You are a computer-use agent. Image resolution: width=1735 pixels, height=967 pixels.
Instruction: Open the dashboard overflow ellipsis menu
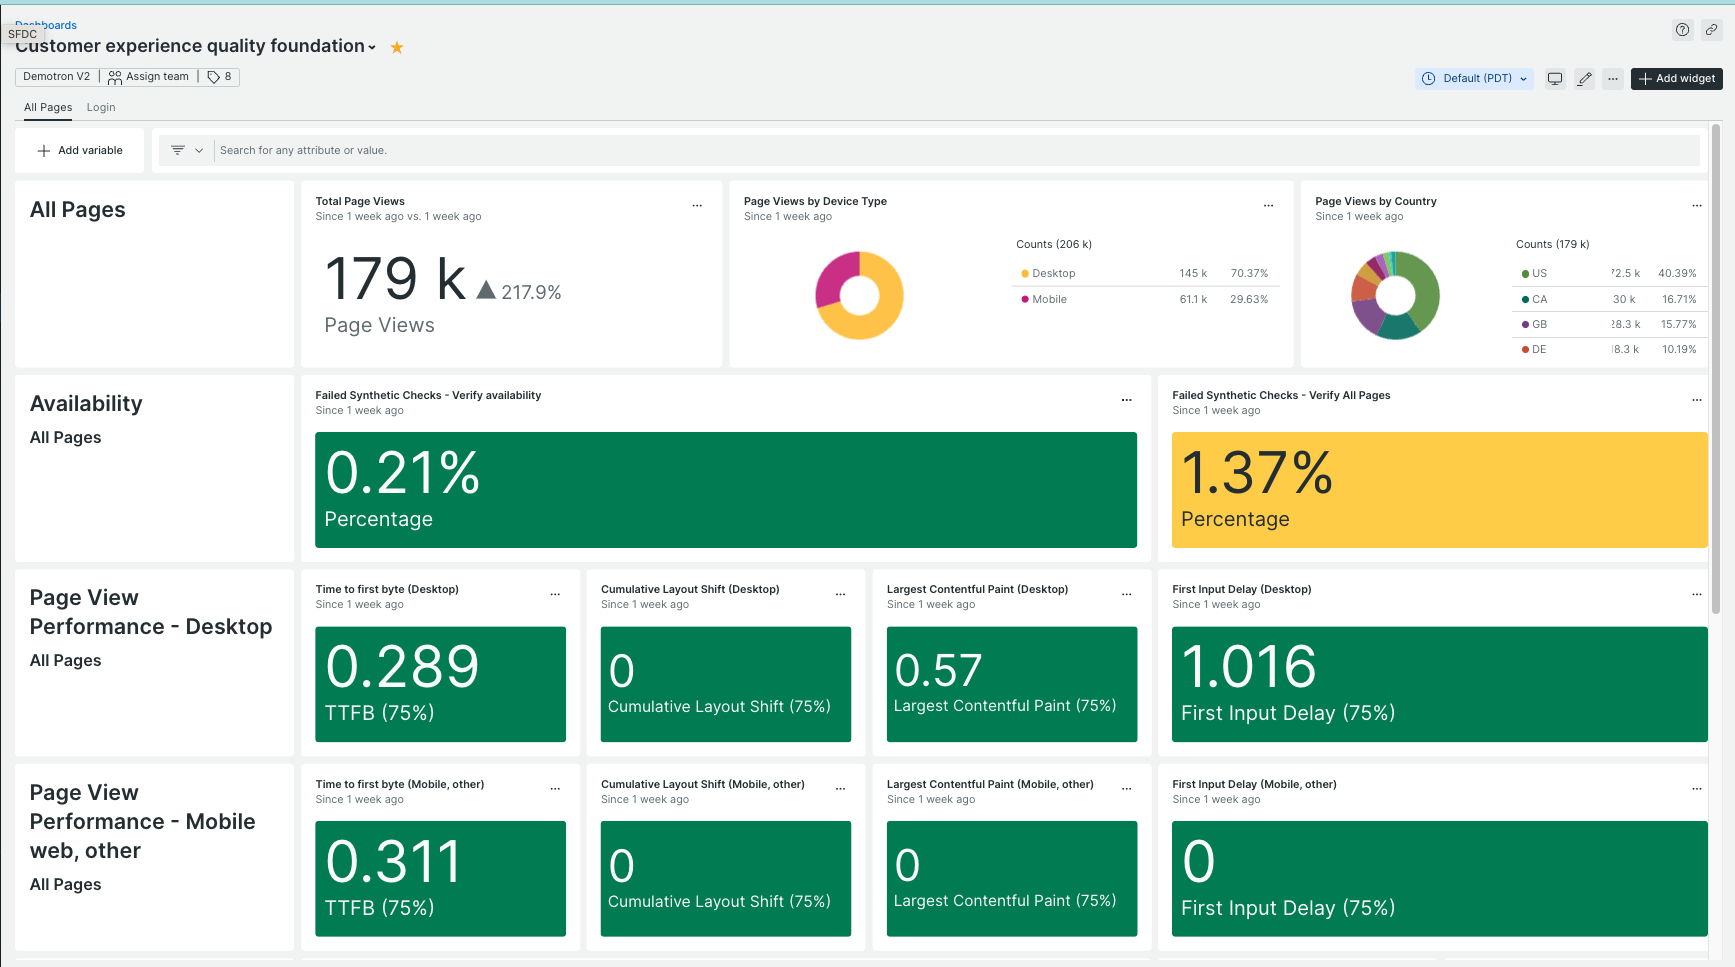click(1613, 78)
